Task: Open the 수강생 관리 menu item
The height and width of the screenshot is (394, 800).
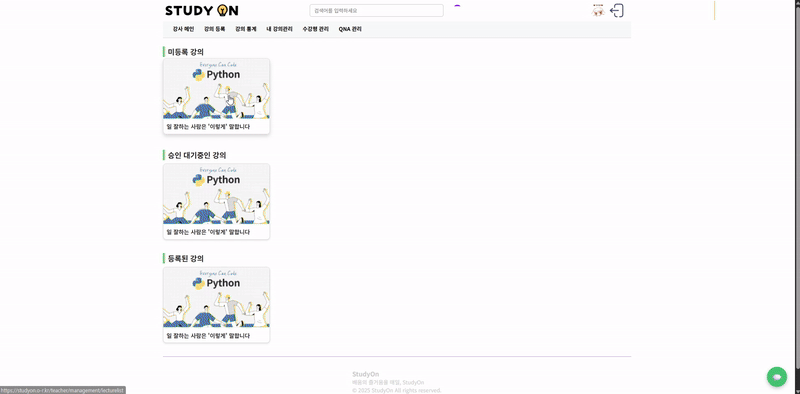Action: point(315,30)
